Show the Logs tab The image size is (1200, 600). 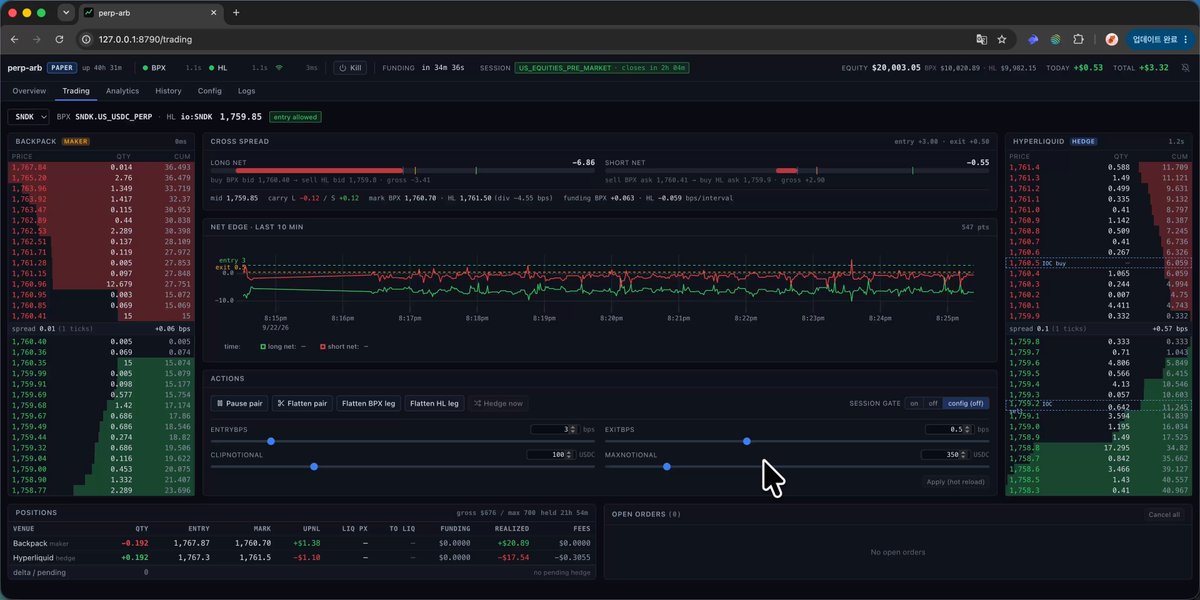click(x=246, y=91)
